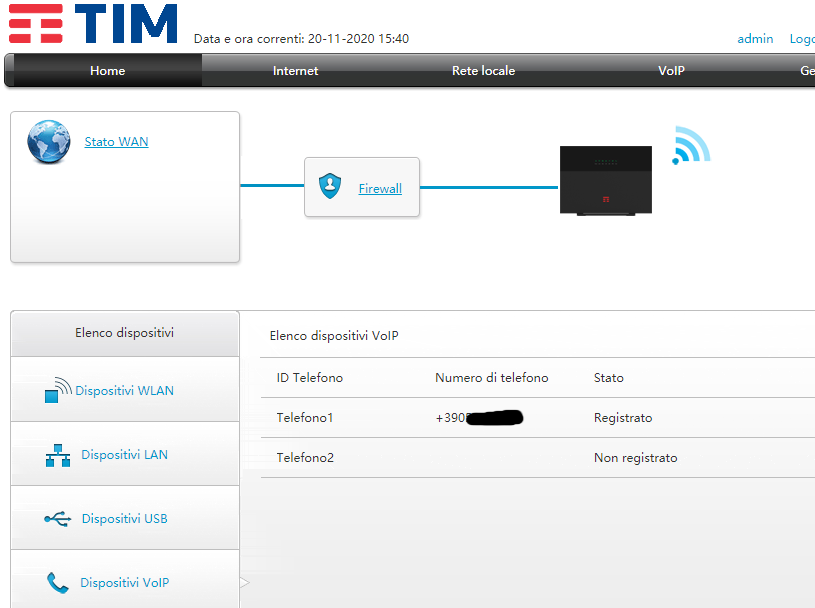Click the Dispositivi USB icon
The width and height of the screenshot is (815, 608).
58,519
